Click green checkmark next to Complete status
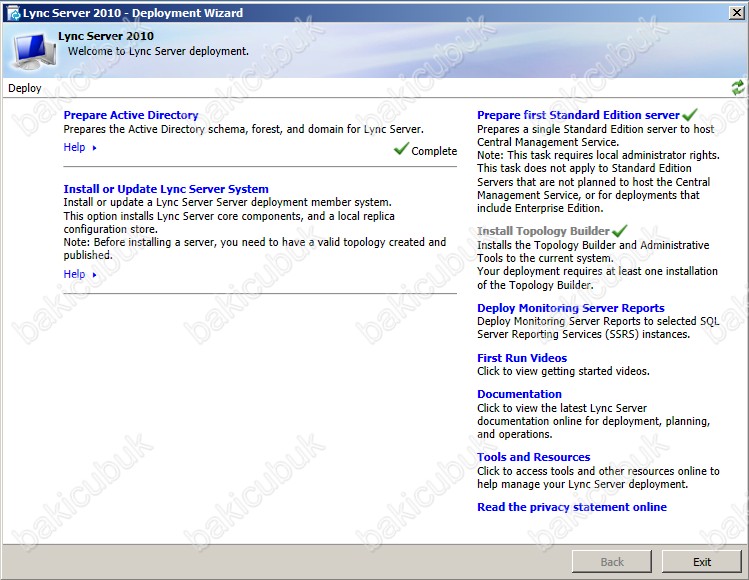Image resolution: width=749 pixels, height=580 pixels. click(x=401, y=149)
